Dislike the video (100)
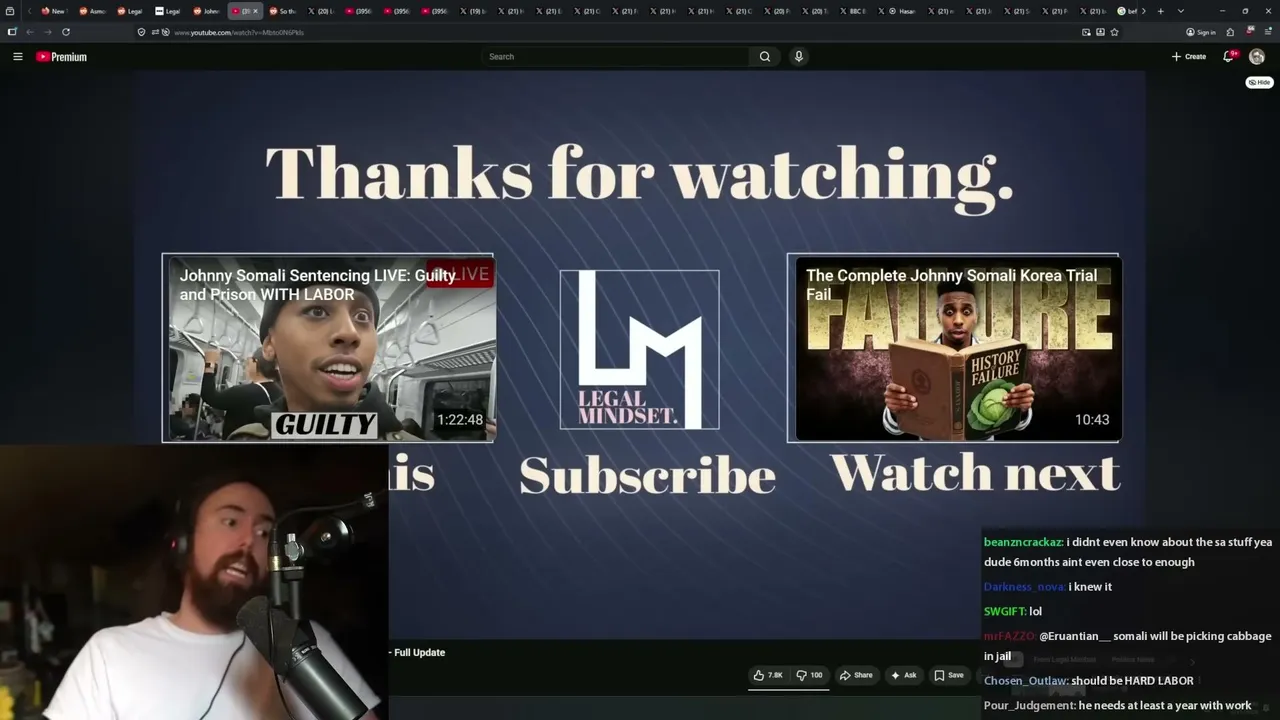The image size is (1280, 720). pyautogui.click(x=809, y=675)
